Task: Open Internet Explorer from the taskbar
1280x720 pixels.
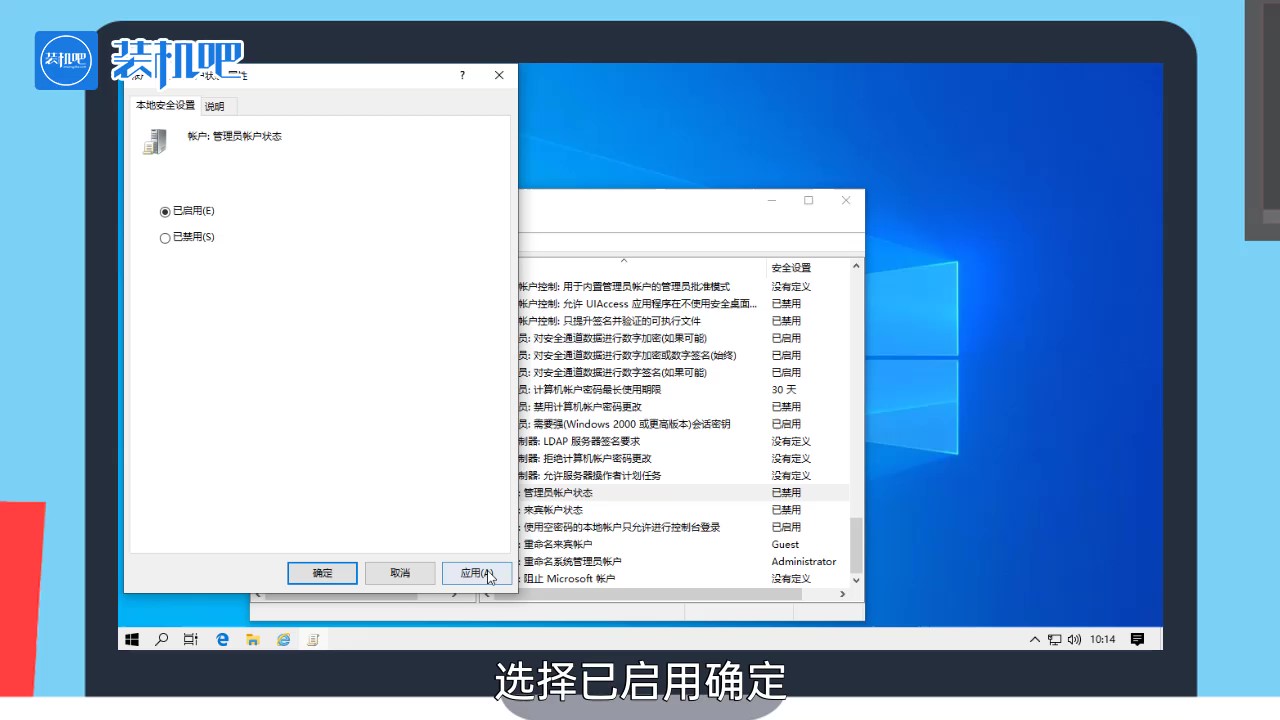Action: (x=283, y=639)
